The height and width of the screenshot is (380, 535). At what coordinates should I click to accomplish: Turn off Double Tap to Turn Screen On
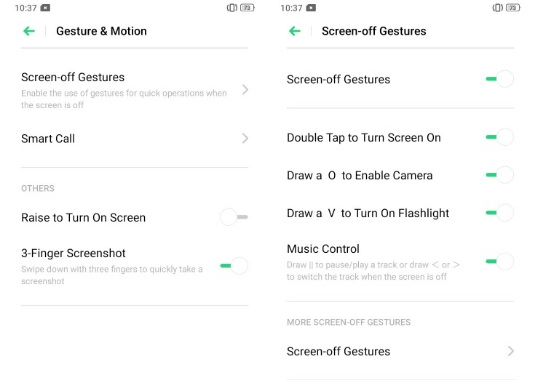[500, 137]
